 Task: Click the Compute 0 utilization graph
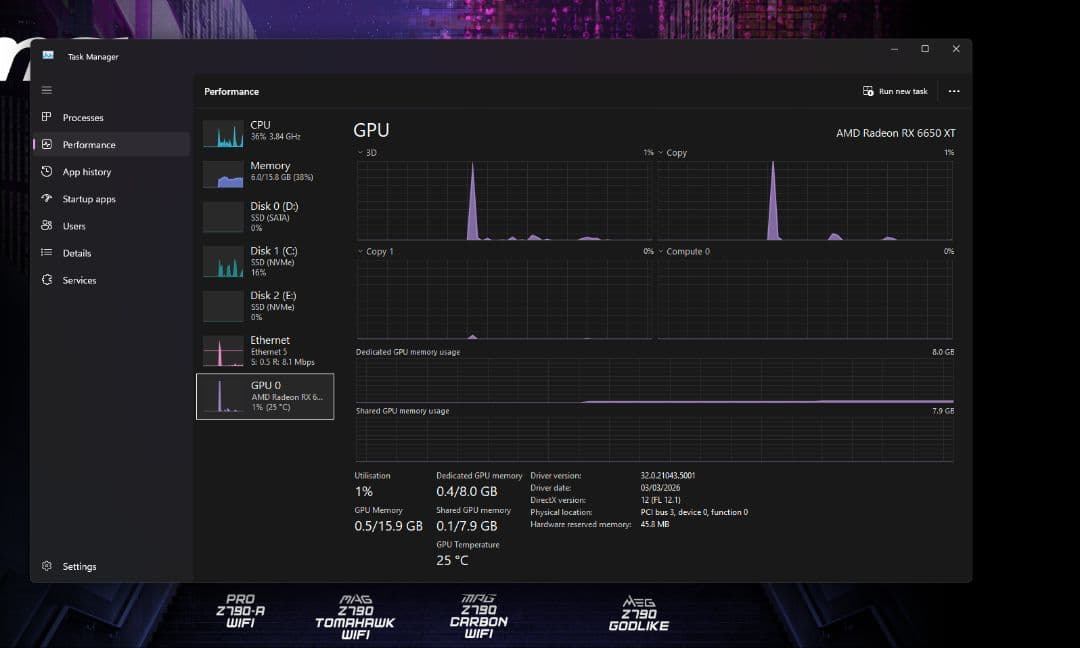(805, 300)
